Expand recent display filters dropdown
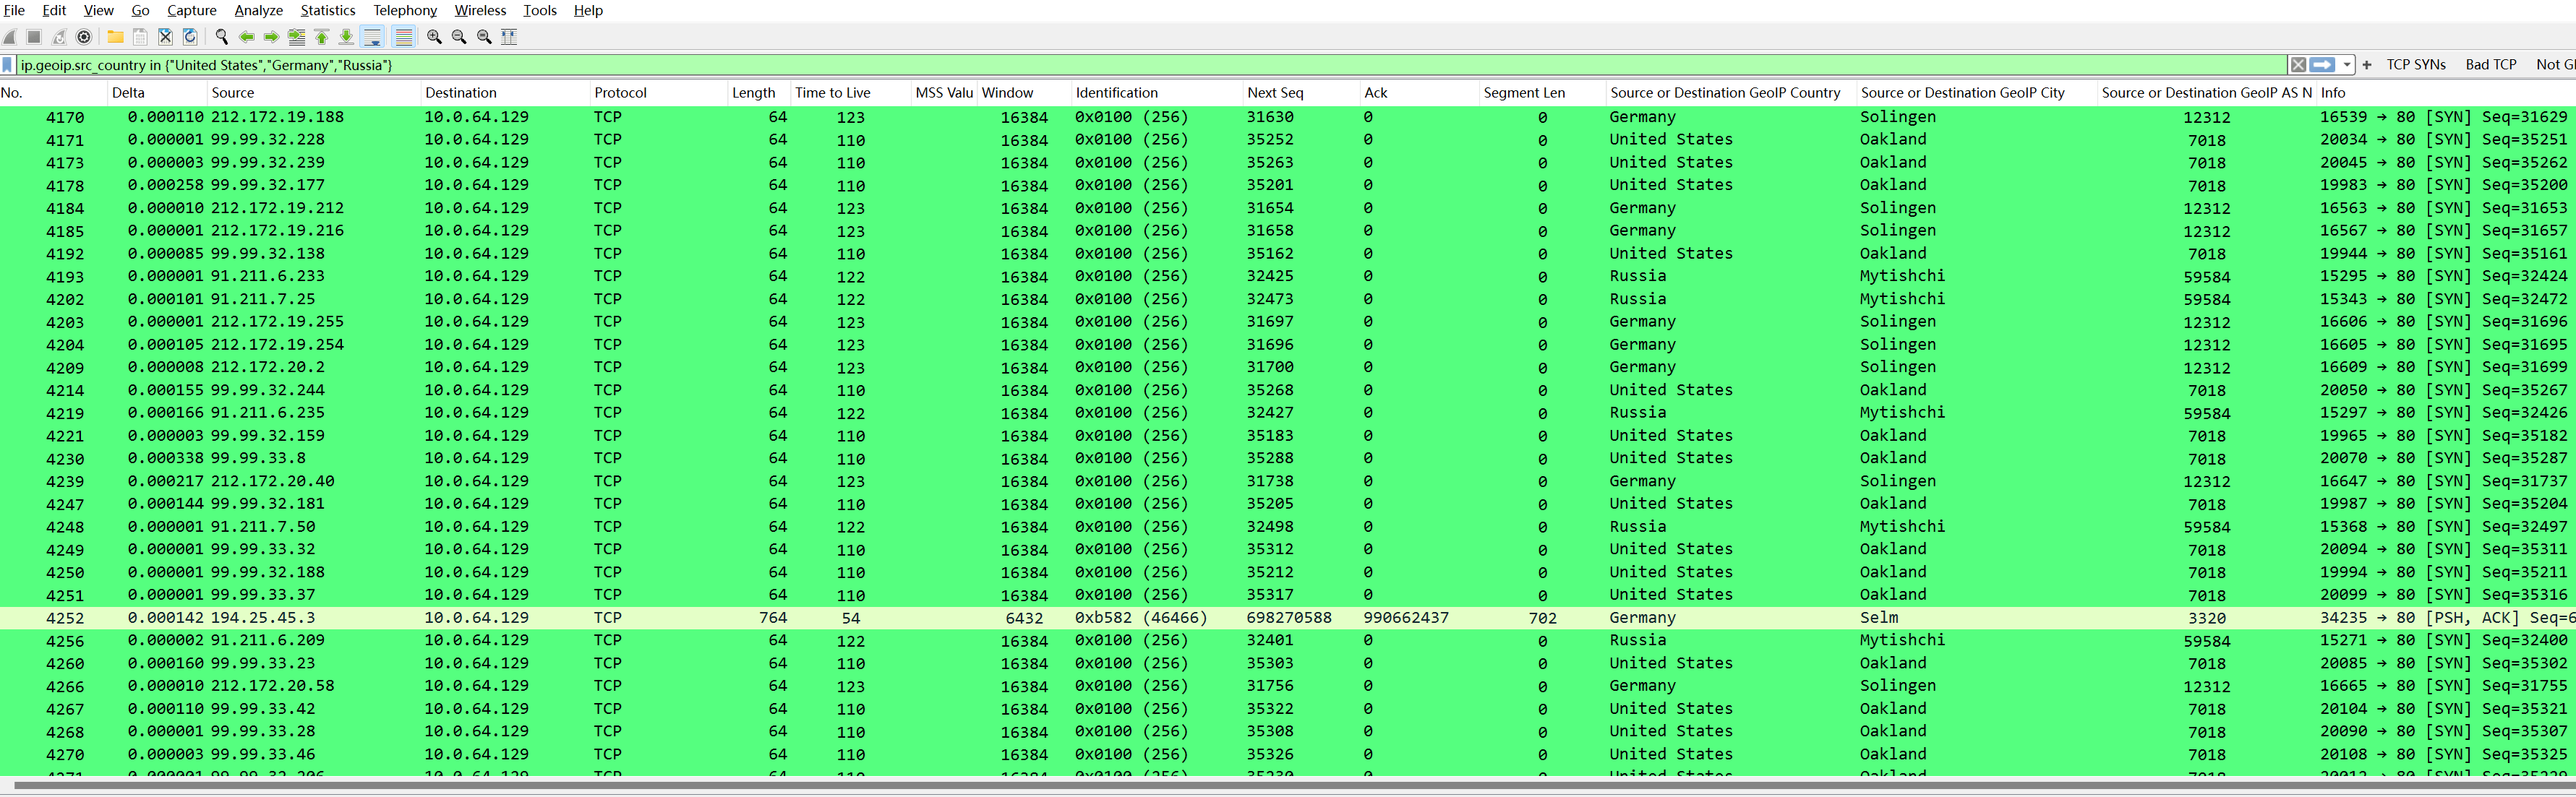The width and height of the screenshot is (2576, 797). point(2346,65)
